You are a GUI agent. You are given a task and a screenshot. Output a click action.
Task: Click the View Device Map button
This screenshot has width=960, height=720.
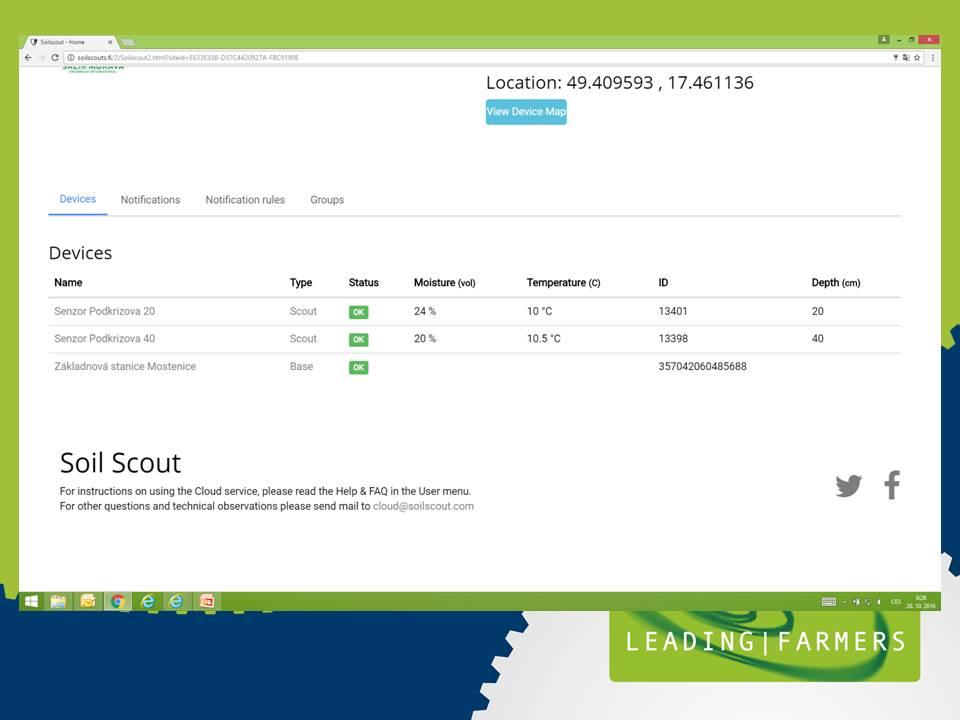point(526,111)
